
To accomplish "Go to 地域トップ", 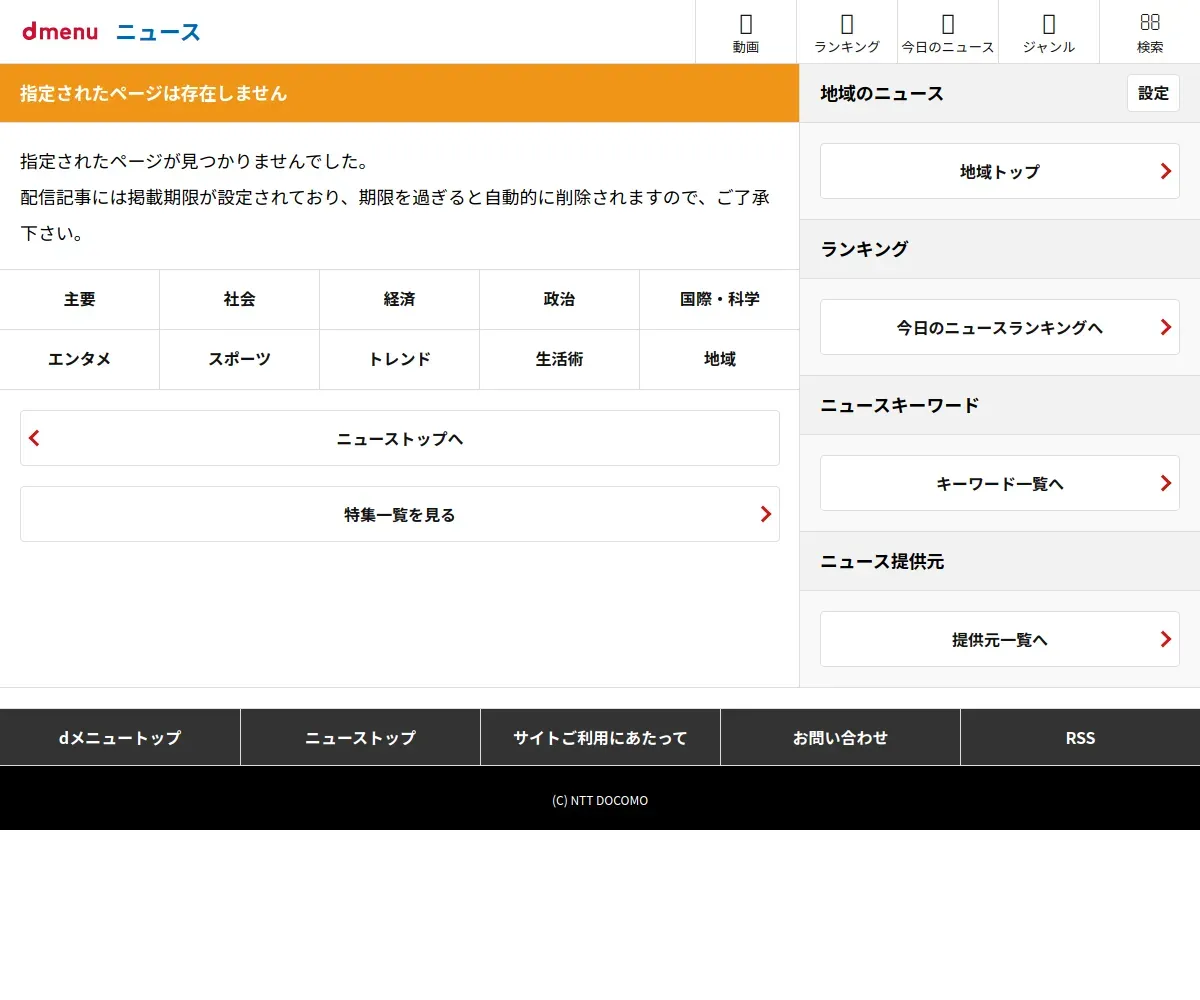I will point(1000,171).
